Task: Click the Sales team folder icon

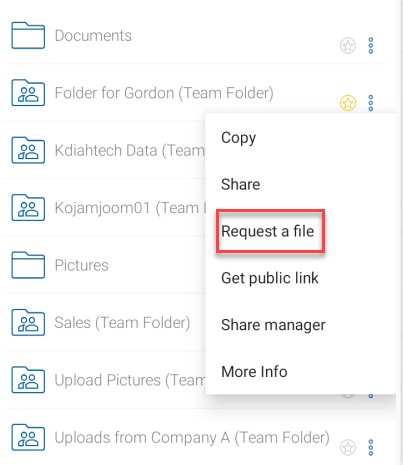Action: pos(28,322)
